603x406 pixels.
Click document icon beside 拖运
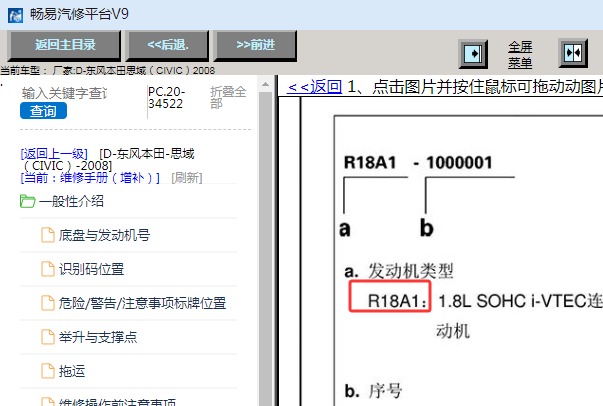[x=48, y=371]
